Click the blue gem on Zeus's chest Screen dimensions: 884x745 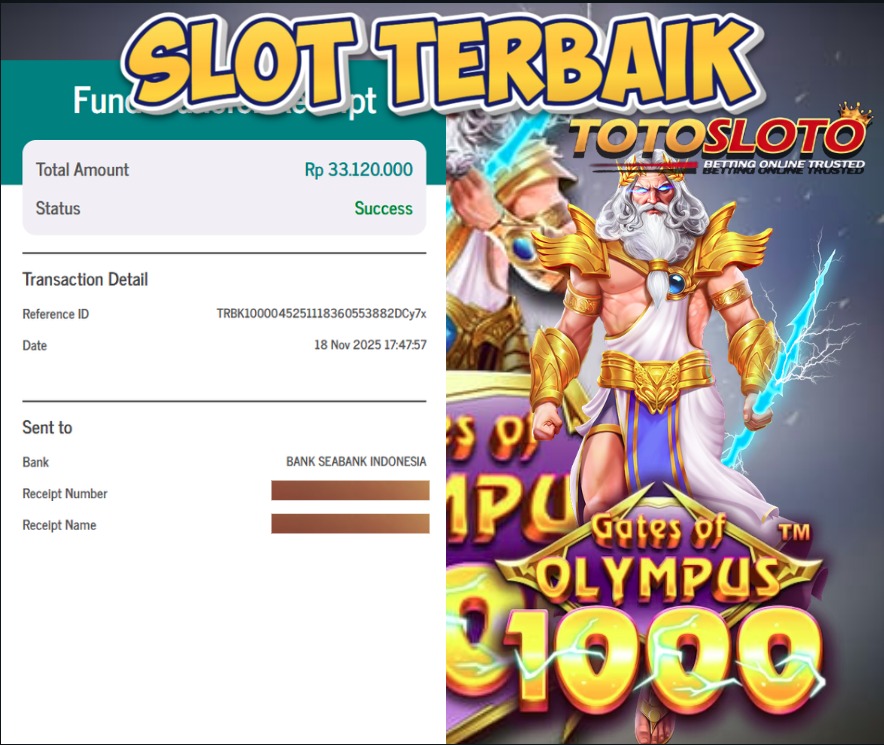pyautogui.click(x=677, y=282)
